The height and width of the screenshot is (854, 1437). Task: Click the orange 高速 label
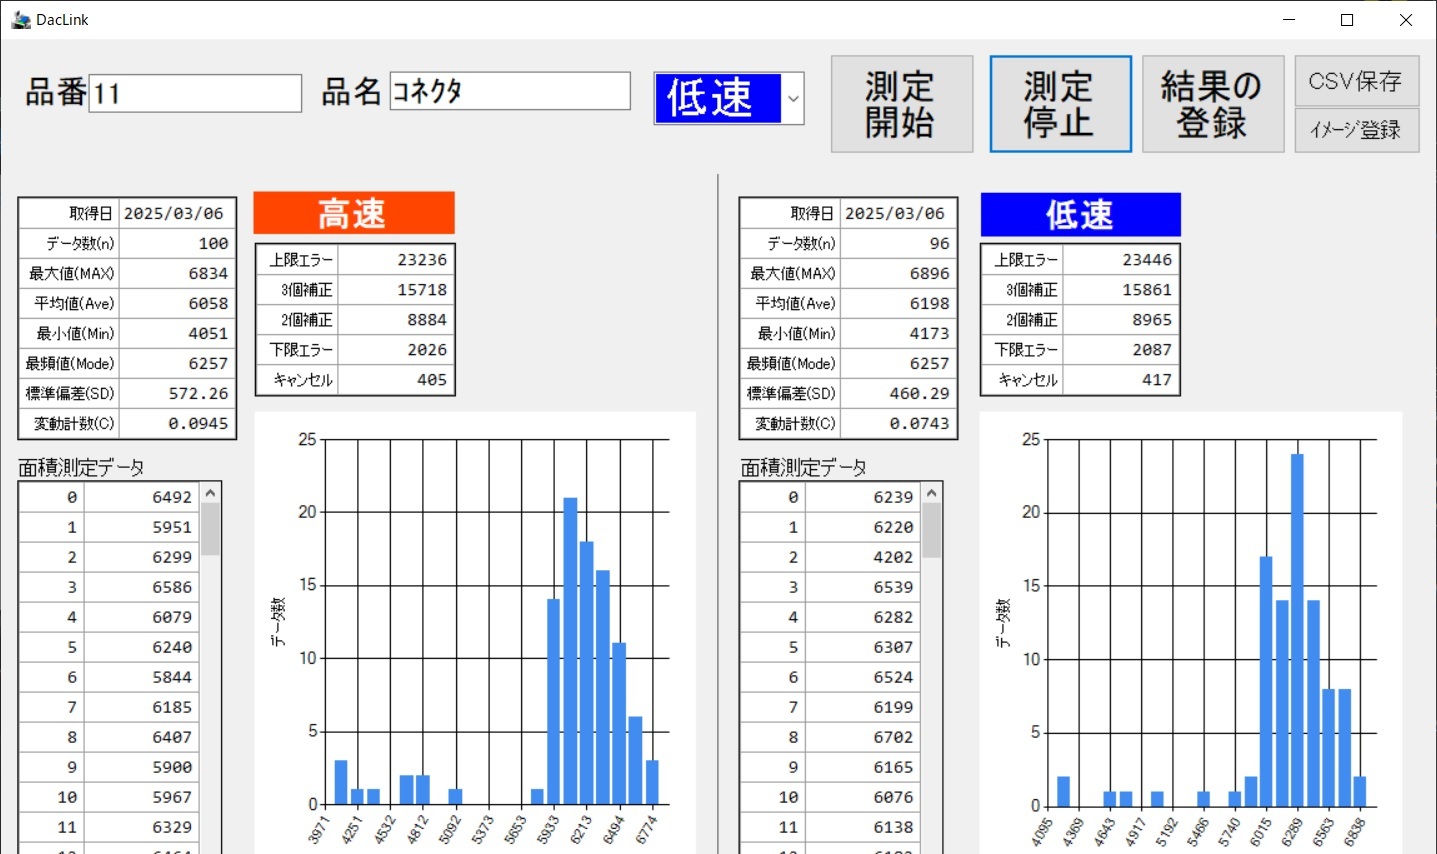pos(354,213)
